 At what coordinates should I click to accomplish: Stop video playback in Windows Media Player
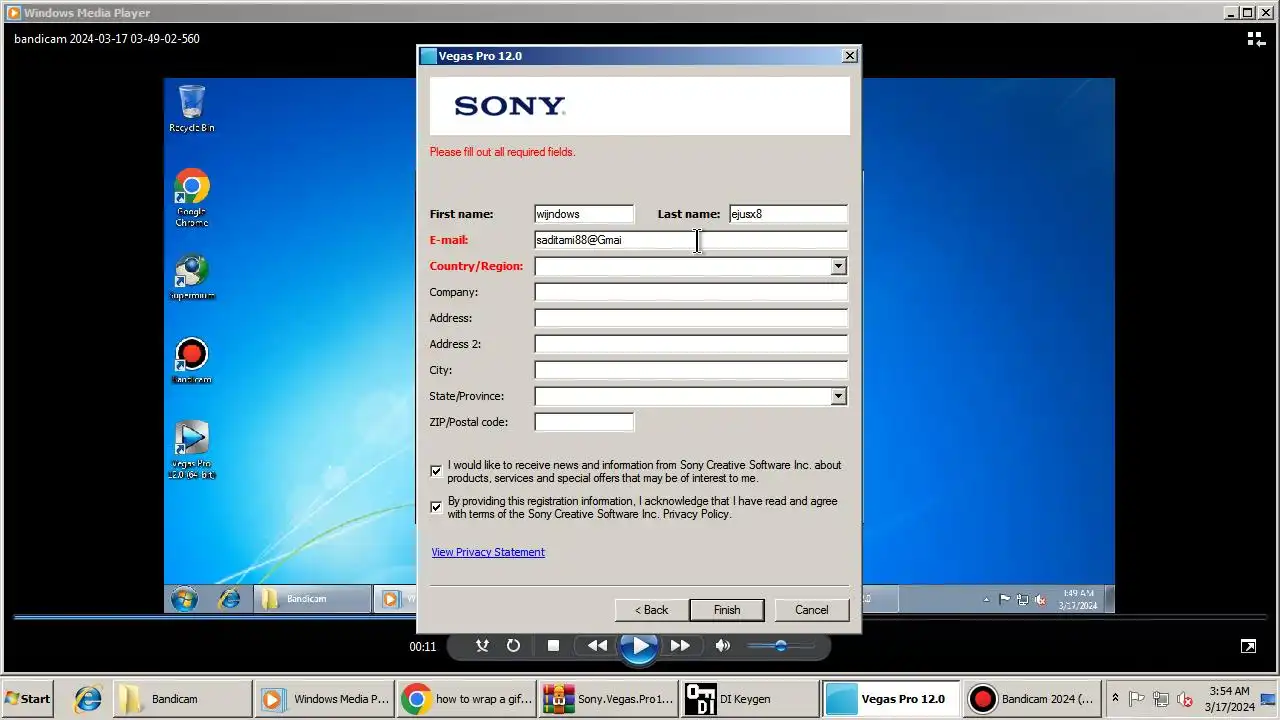point(553,646)
